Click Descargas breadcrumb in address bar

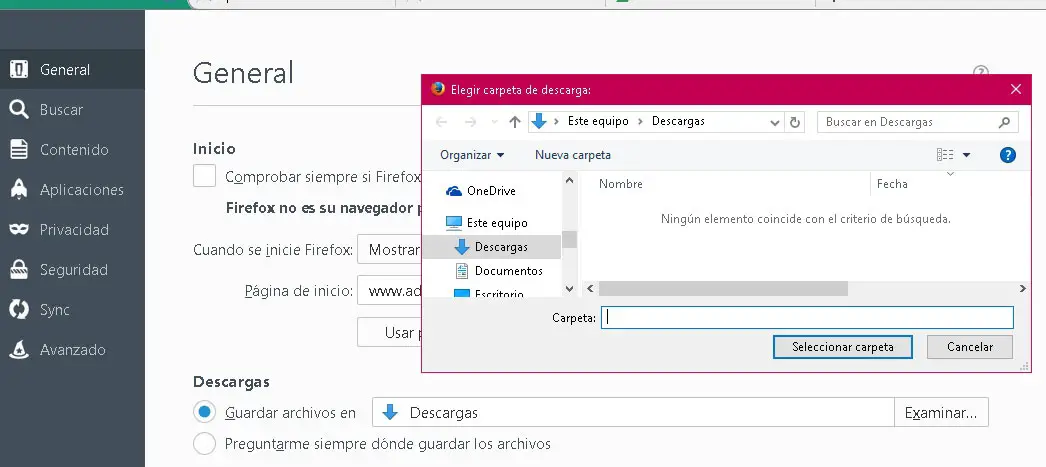point(678,121)
